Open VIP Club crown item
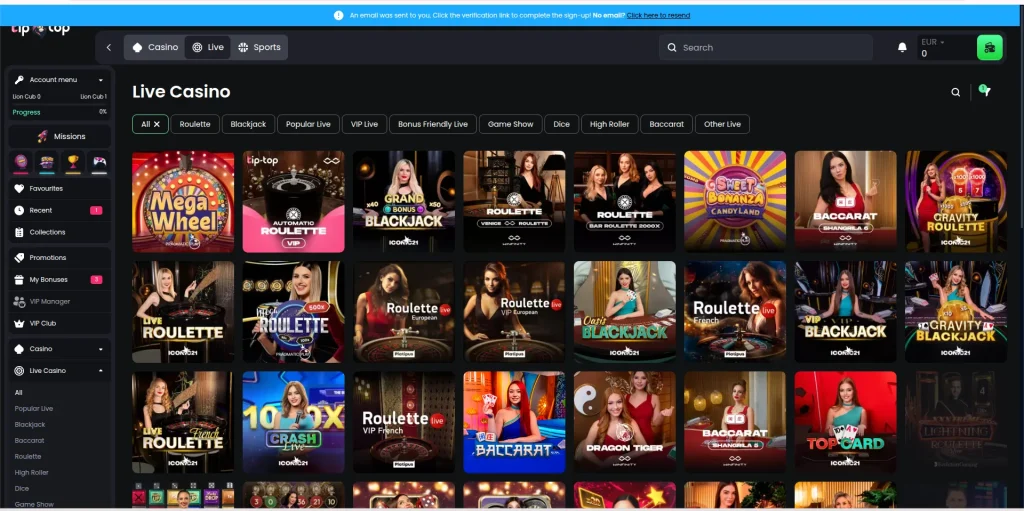1024x511 pixels. (x=59, y=323)
